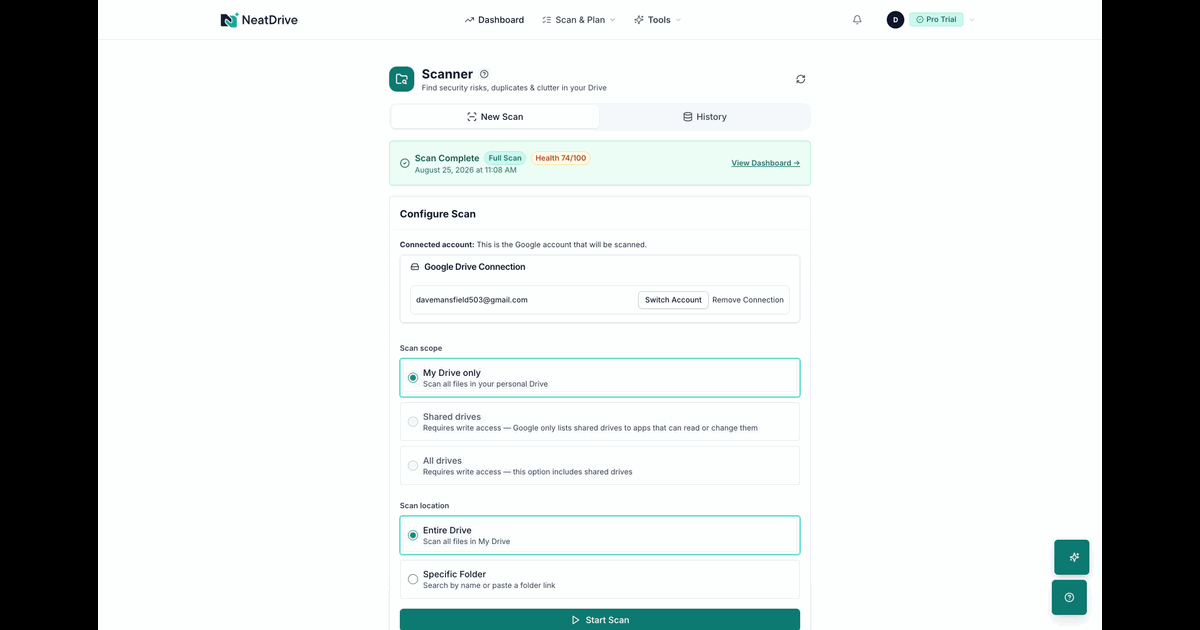Image resolution: width=1200 pixels, height=630 pixels.
Task: Click the scan date August 25, 2026 text
Action: [466, 170]
